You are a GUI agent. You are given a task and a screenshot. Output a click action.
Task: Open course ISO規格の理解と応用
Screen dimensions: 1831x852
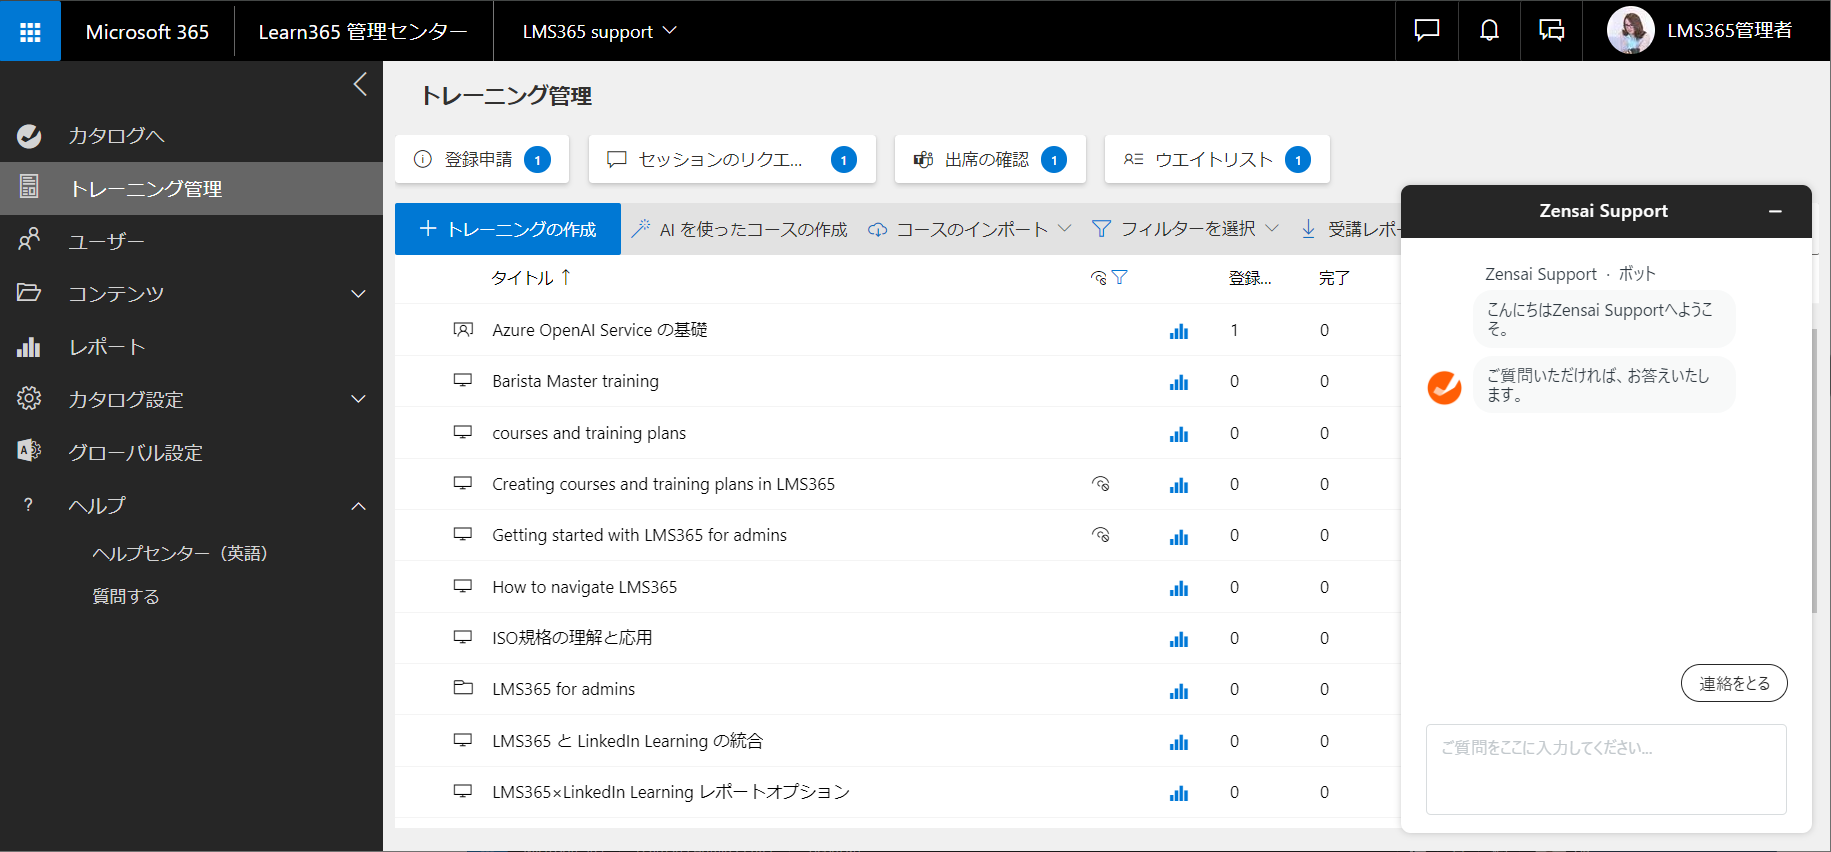[x=572, y=638]
